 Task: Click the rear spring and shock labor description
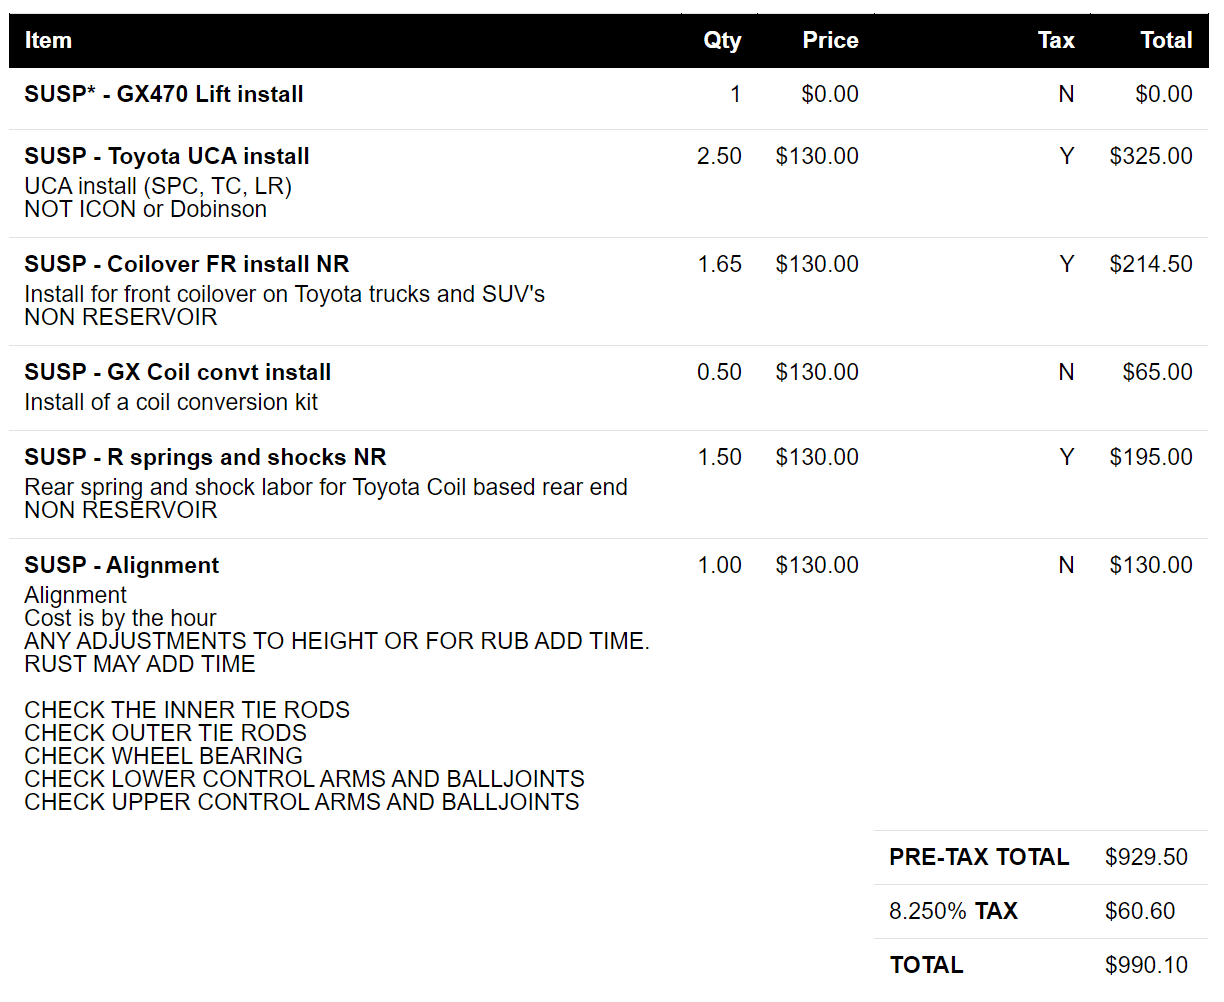click(x=326, y=487)
